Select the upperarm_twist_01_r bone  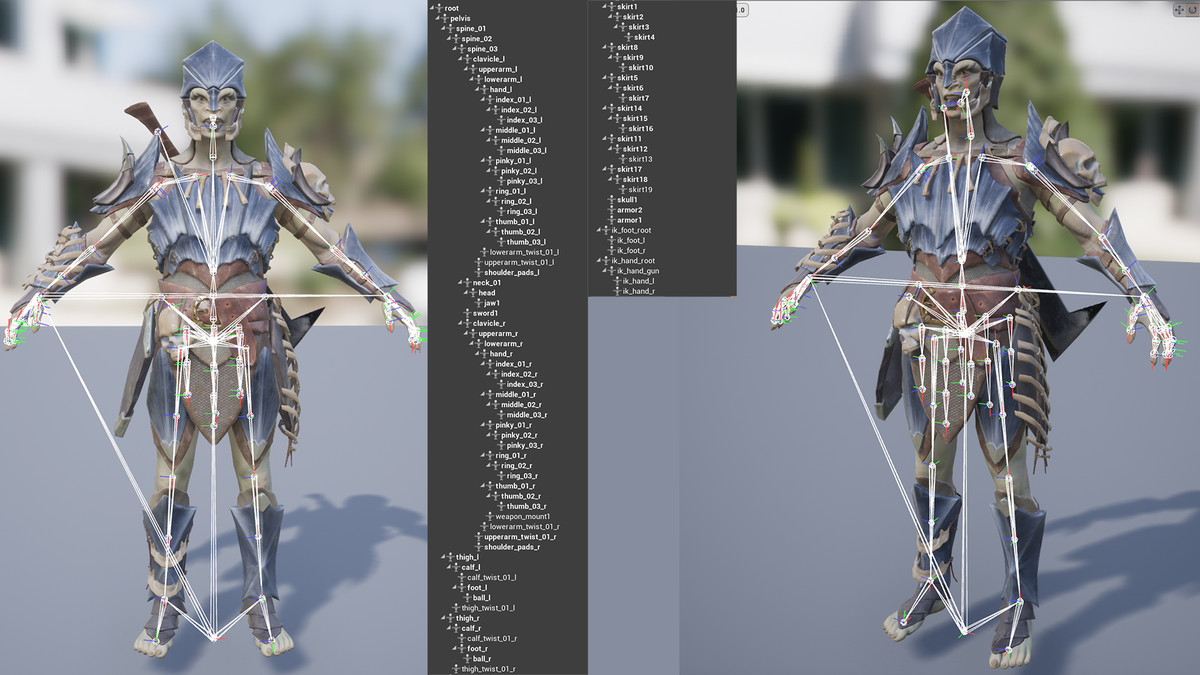coord(519,537)
